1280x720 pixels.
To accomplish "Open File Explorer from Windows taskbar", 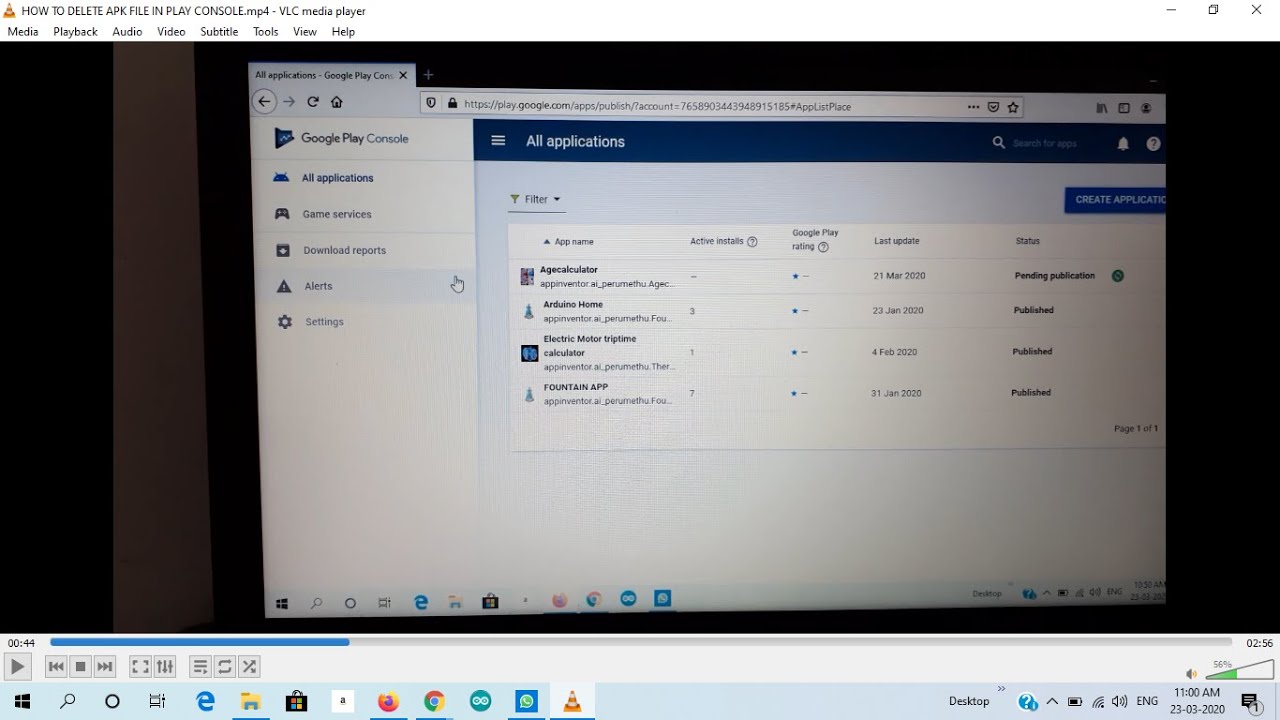I will tap(250, 701).
